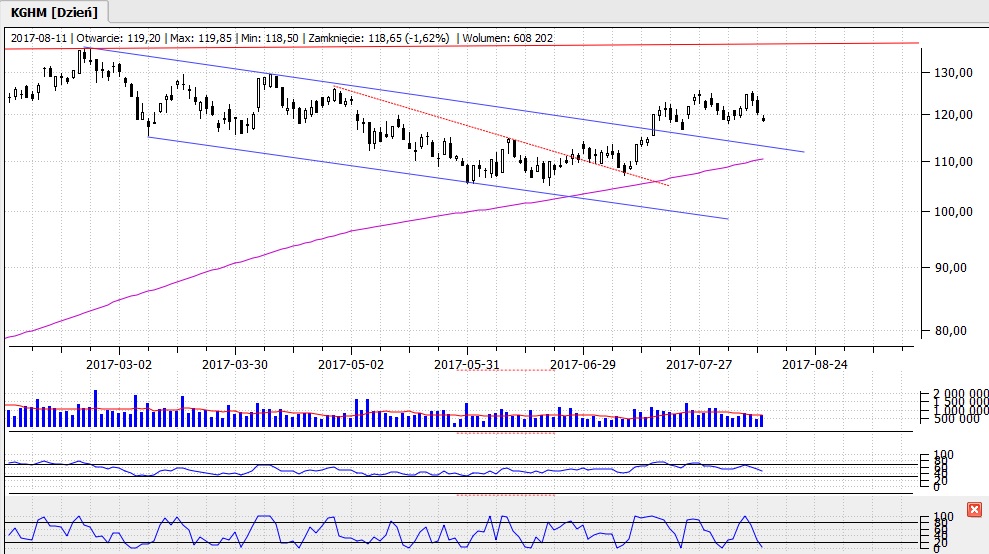Select the 2017-07-27 date label

(x=699, y=365)
